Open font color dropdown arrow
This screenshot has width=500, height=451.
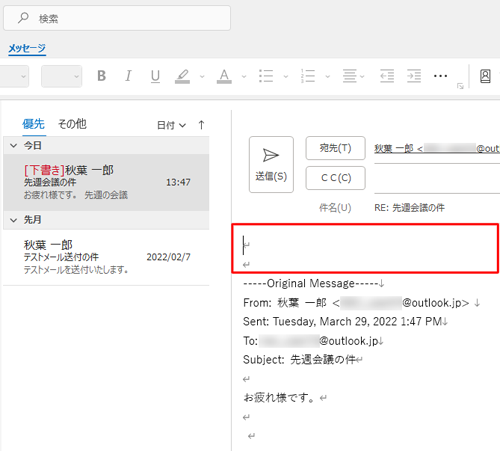pos(244,77)
